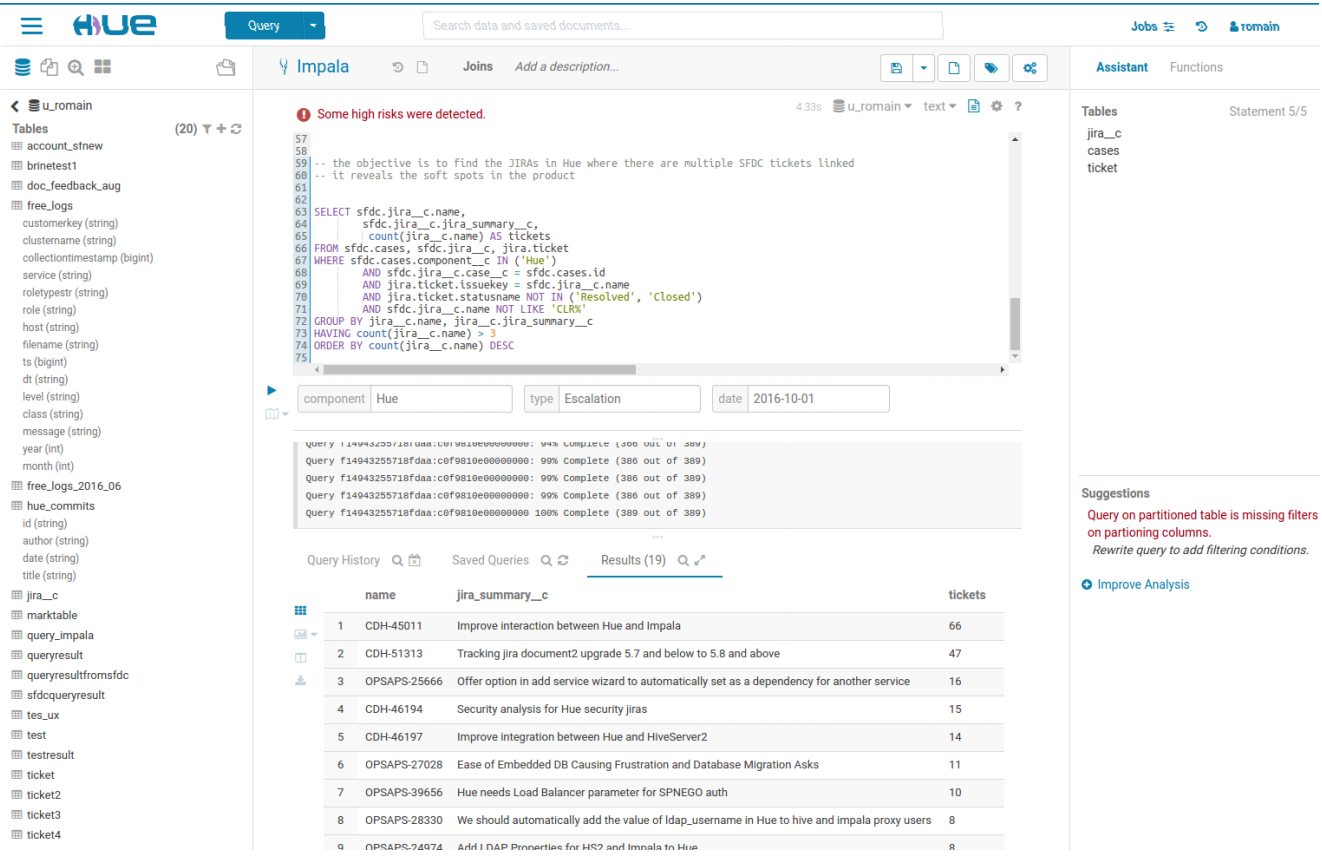
Task: Open the snippet gear settings
Action: coord(996,106)
